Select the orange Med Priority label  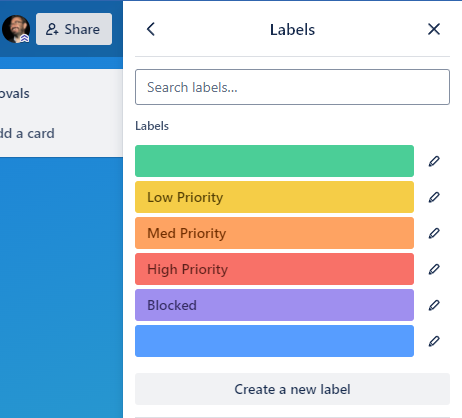(x=274, y=233)
